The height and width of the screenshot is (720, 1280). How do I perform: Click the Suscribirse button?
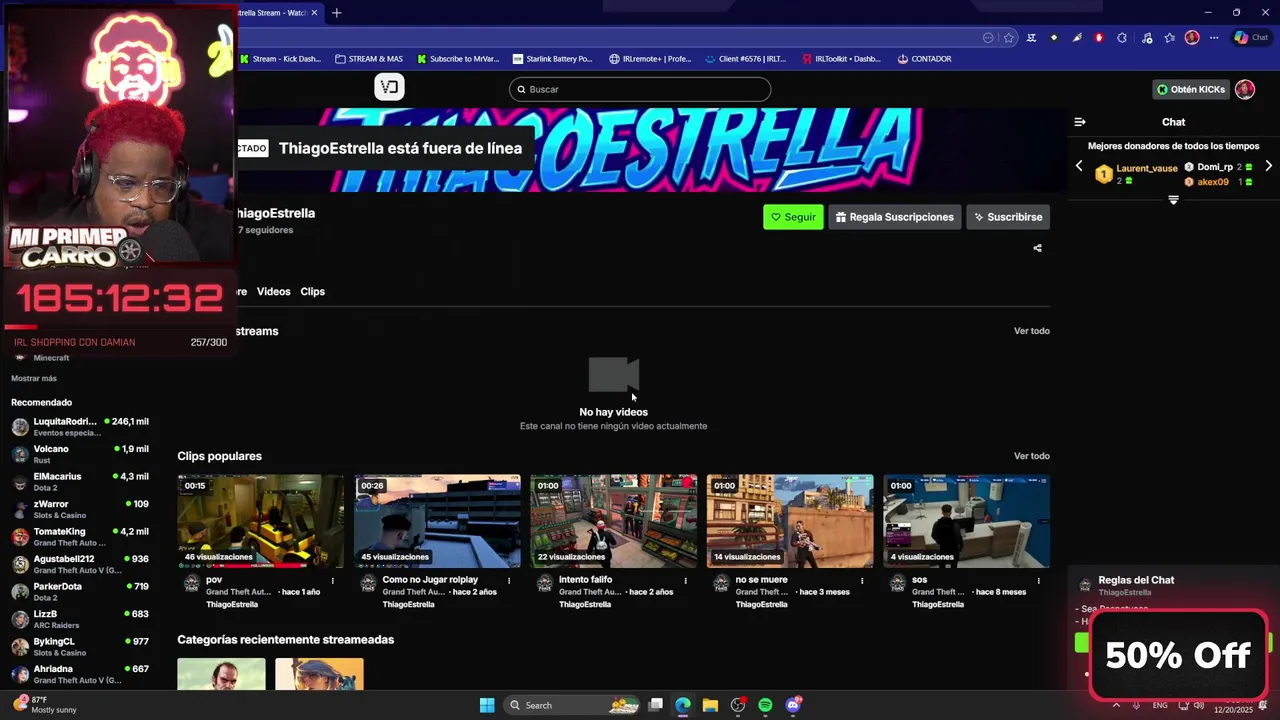[1008, 217]
